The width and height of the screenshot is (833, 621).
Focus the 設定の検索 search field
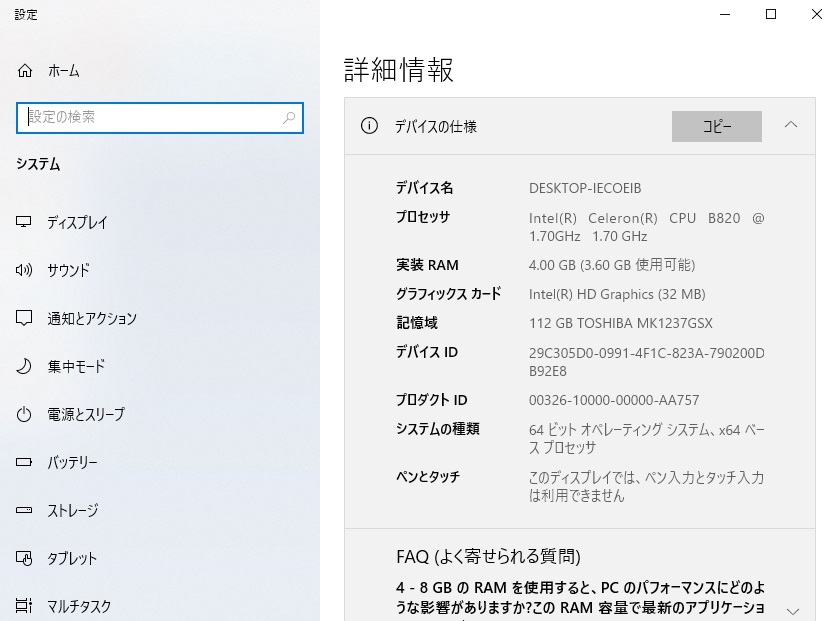click(x=160, y=117)
